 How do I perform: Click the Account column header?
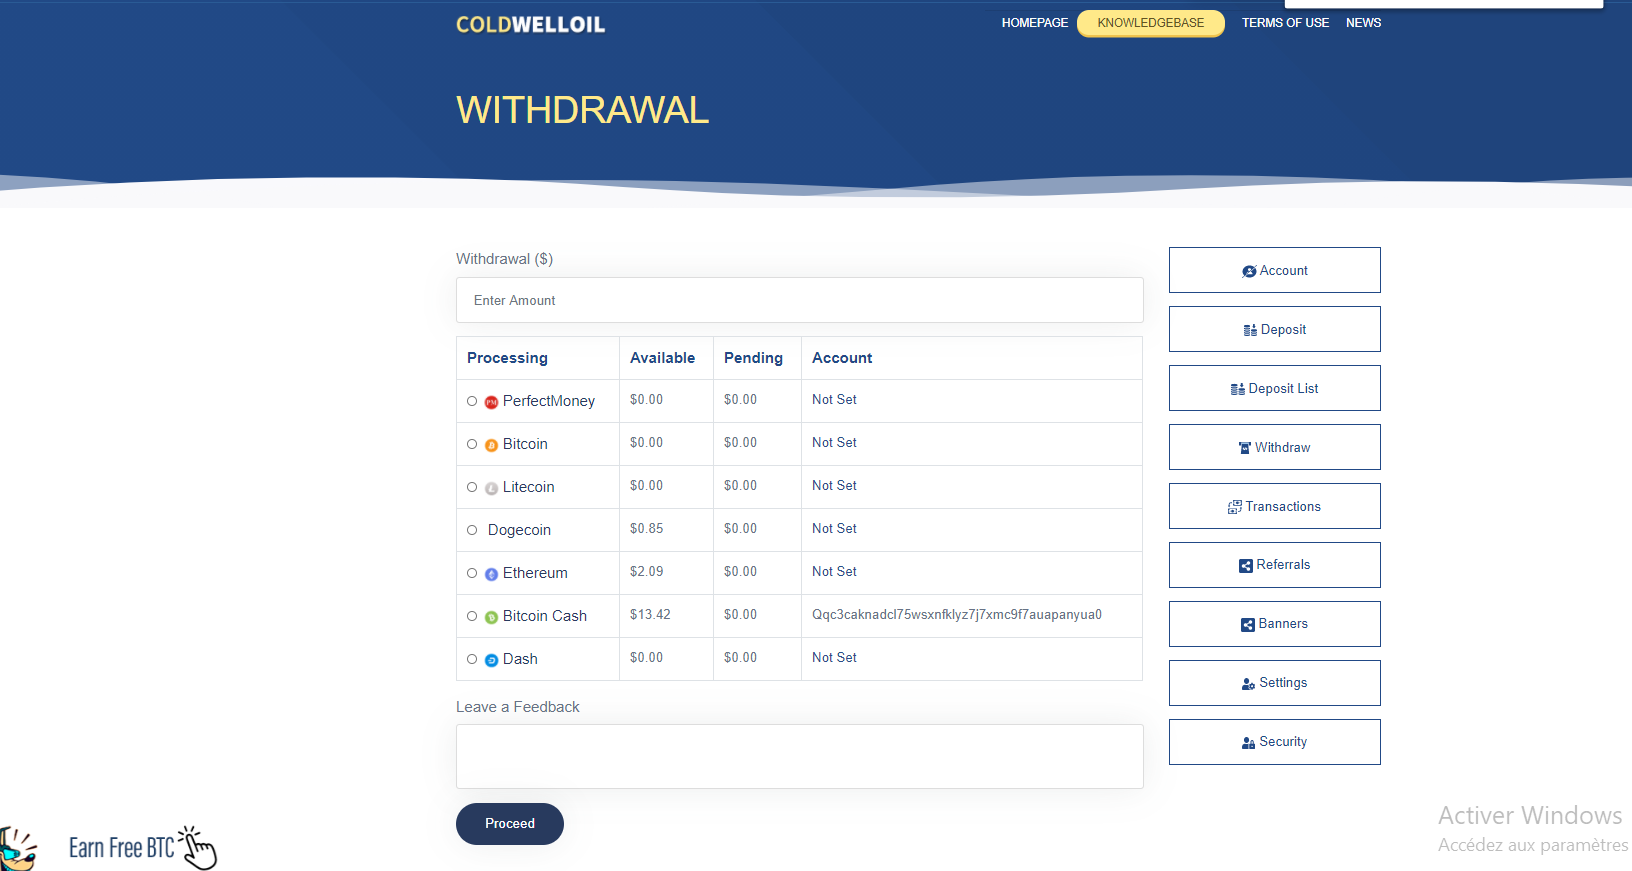(x=842, y=358)
